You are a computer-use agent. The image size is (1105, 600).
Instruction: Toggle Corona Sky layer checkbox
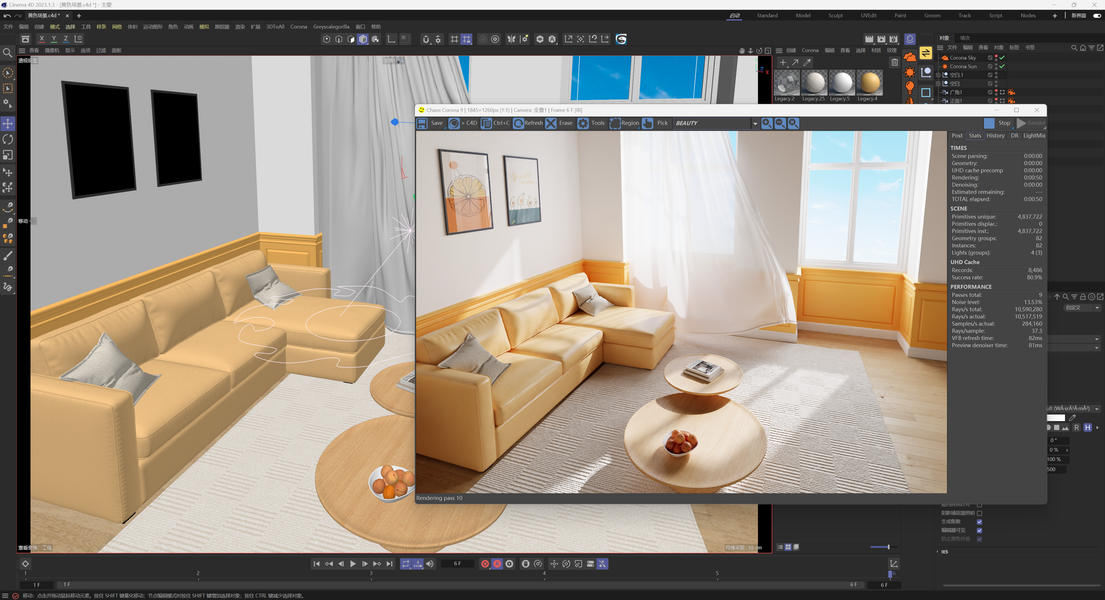click(x=990, y=58)
